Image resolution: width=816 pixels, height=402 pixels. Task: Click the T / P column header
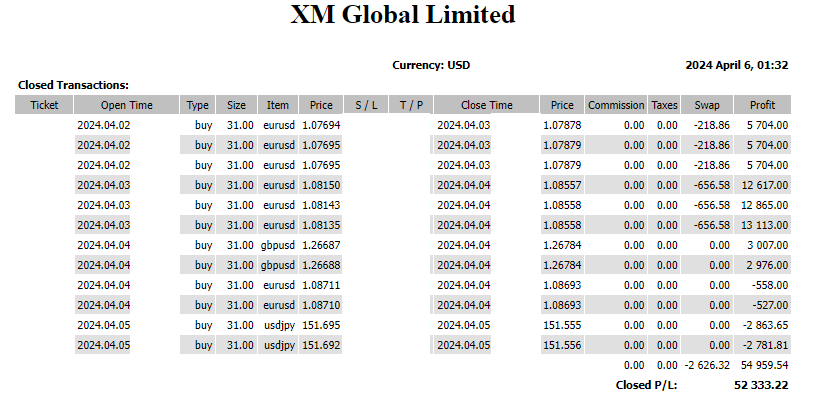point(411,105)
